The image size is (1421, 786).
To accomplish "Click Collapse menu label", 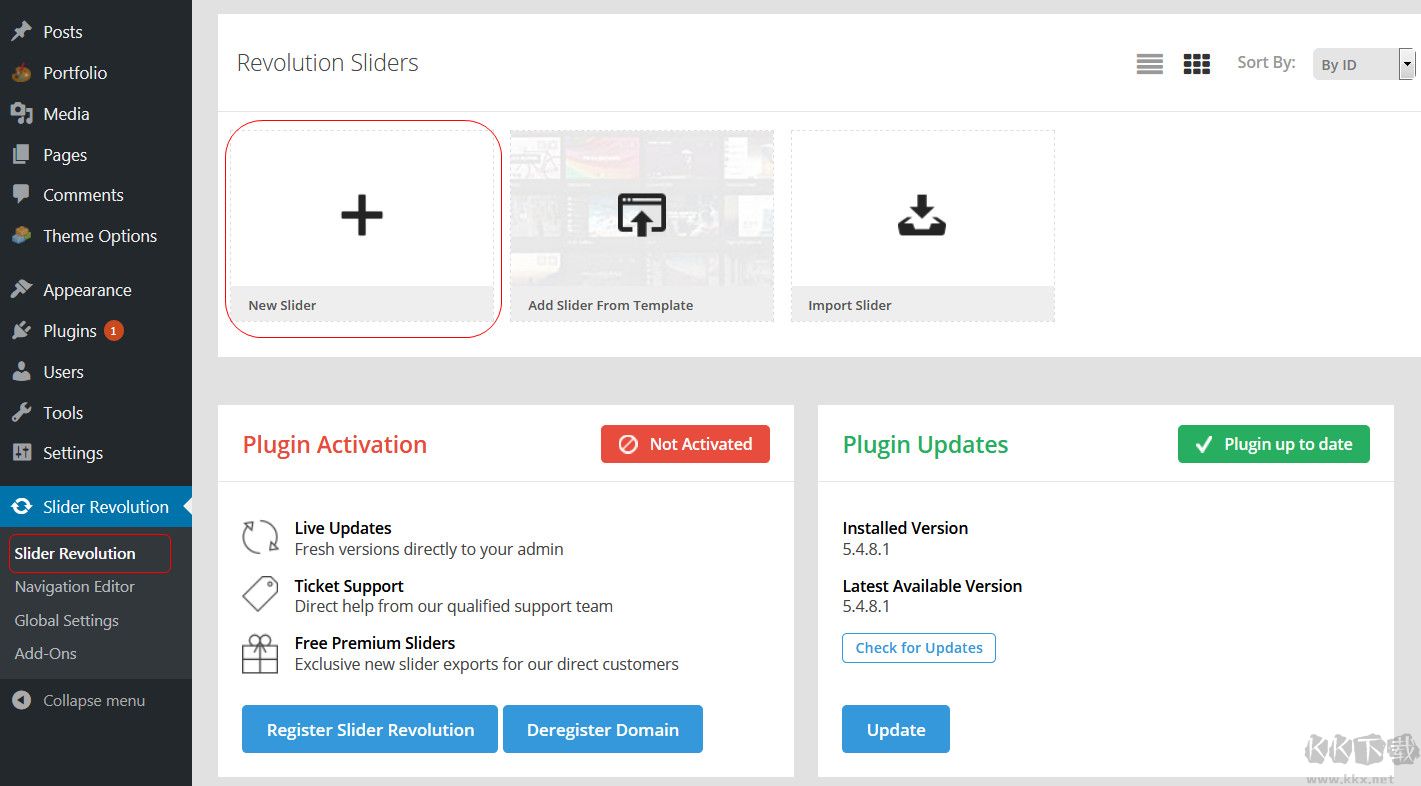I will [94, 701].
